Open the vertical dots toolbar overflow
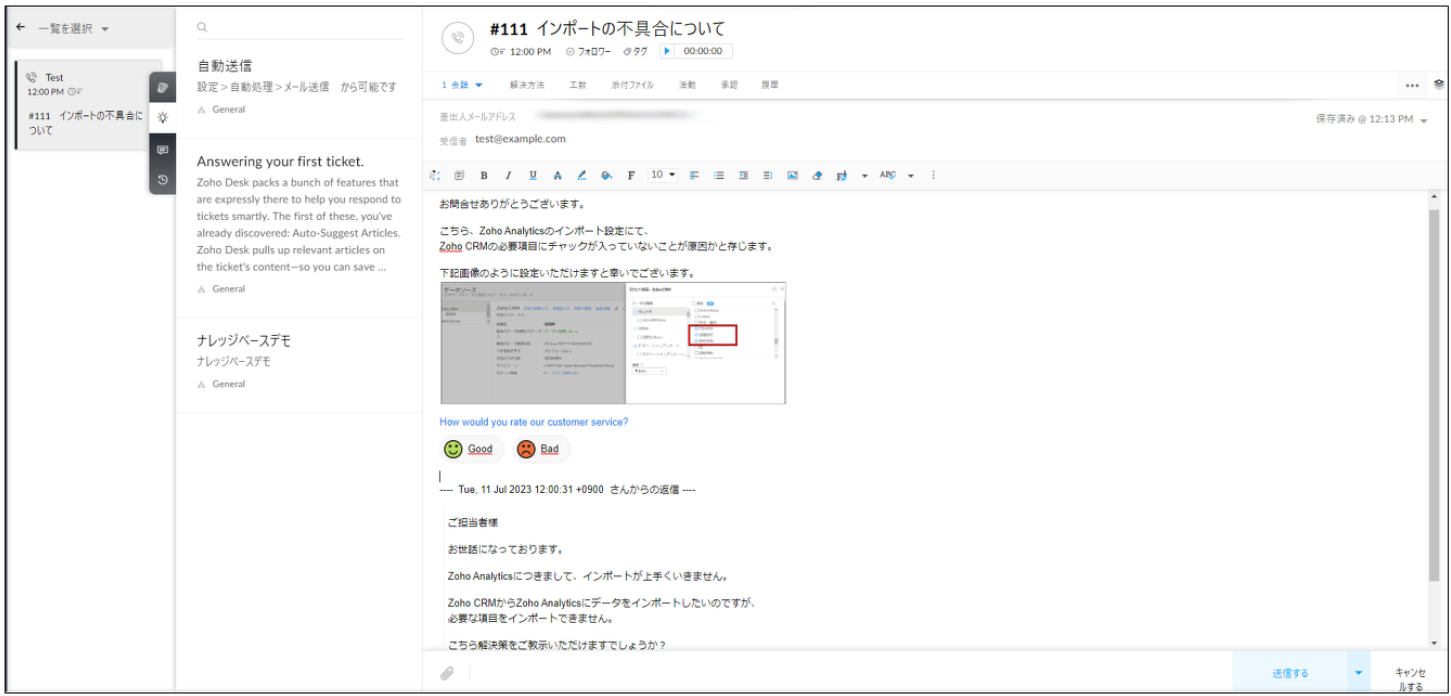Image resolution: width=1451 pixels, height=696 pixels. click(x=934, y=175)
